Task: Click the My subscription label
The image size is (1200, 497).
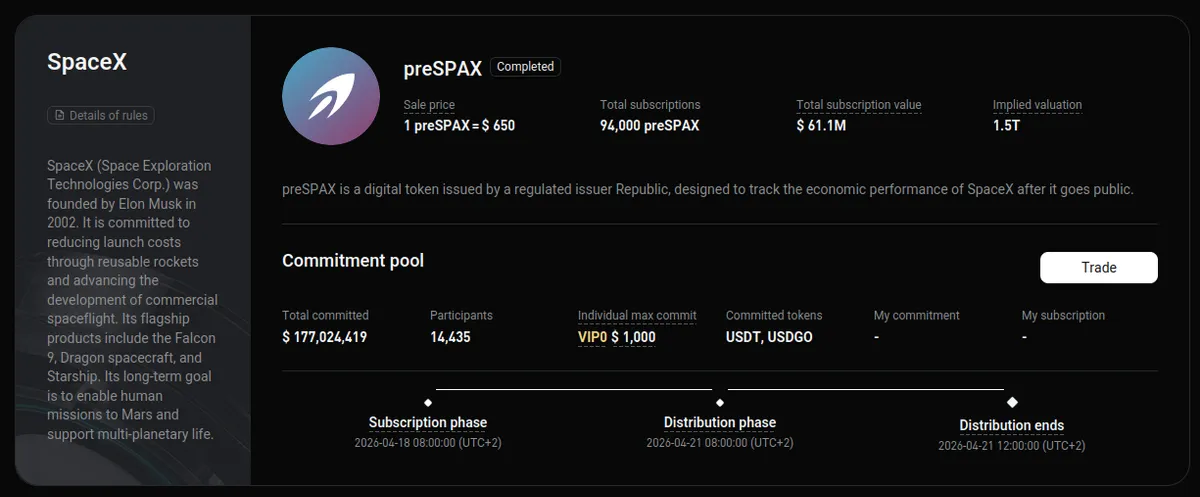Action: pyautogui.click(x=1063, y=315)
